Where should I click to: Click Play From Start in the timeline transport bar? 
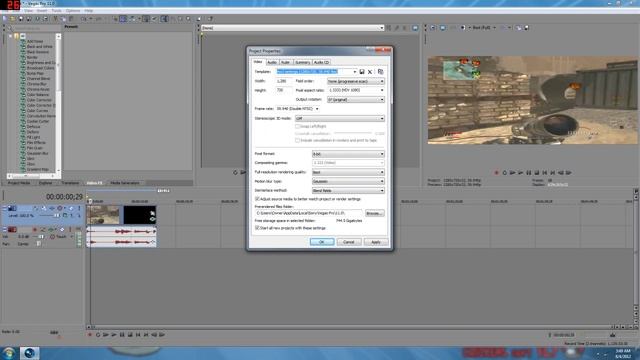(106, 335)
